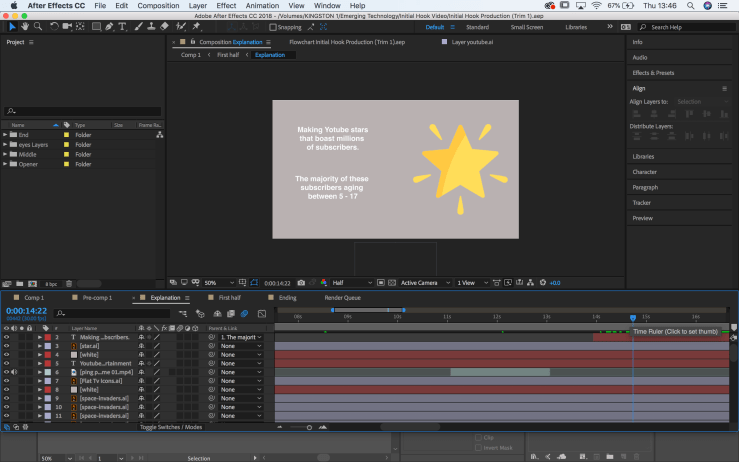The width and height of the screenshot is (739, 462).
Task: Click the Project panel search field
Action: [83, 112]
